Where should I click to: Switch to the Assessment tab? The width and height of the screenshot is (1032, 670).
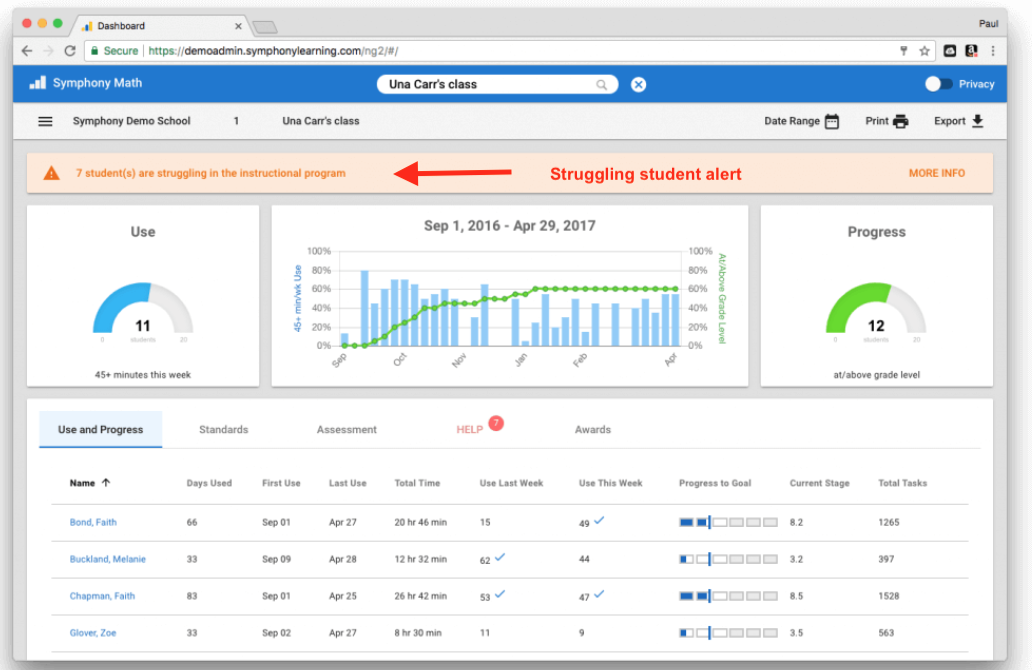tap(347, 429)
